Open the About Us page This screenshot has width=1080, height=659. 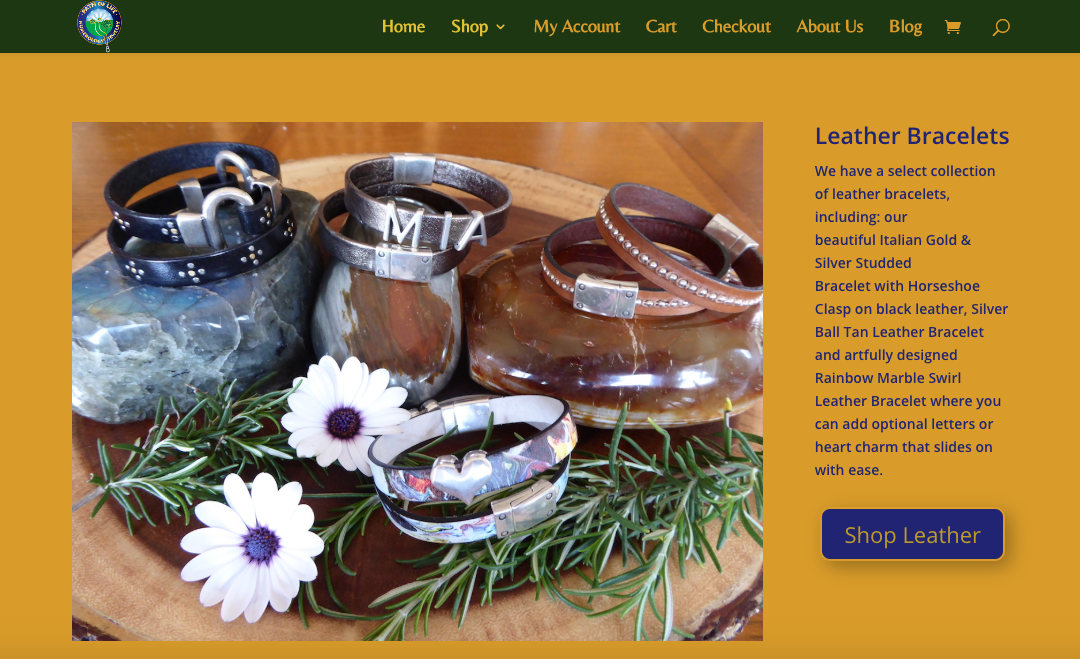click(829, 27)
